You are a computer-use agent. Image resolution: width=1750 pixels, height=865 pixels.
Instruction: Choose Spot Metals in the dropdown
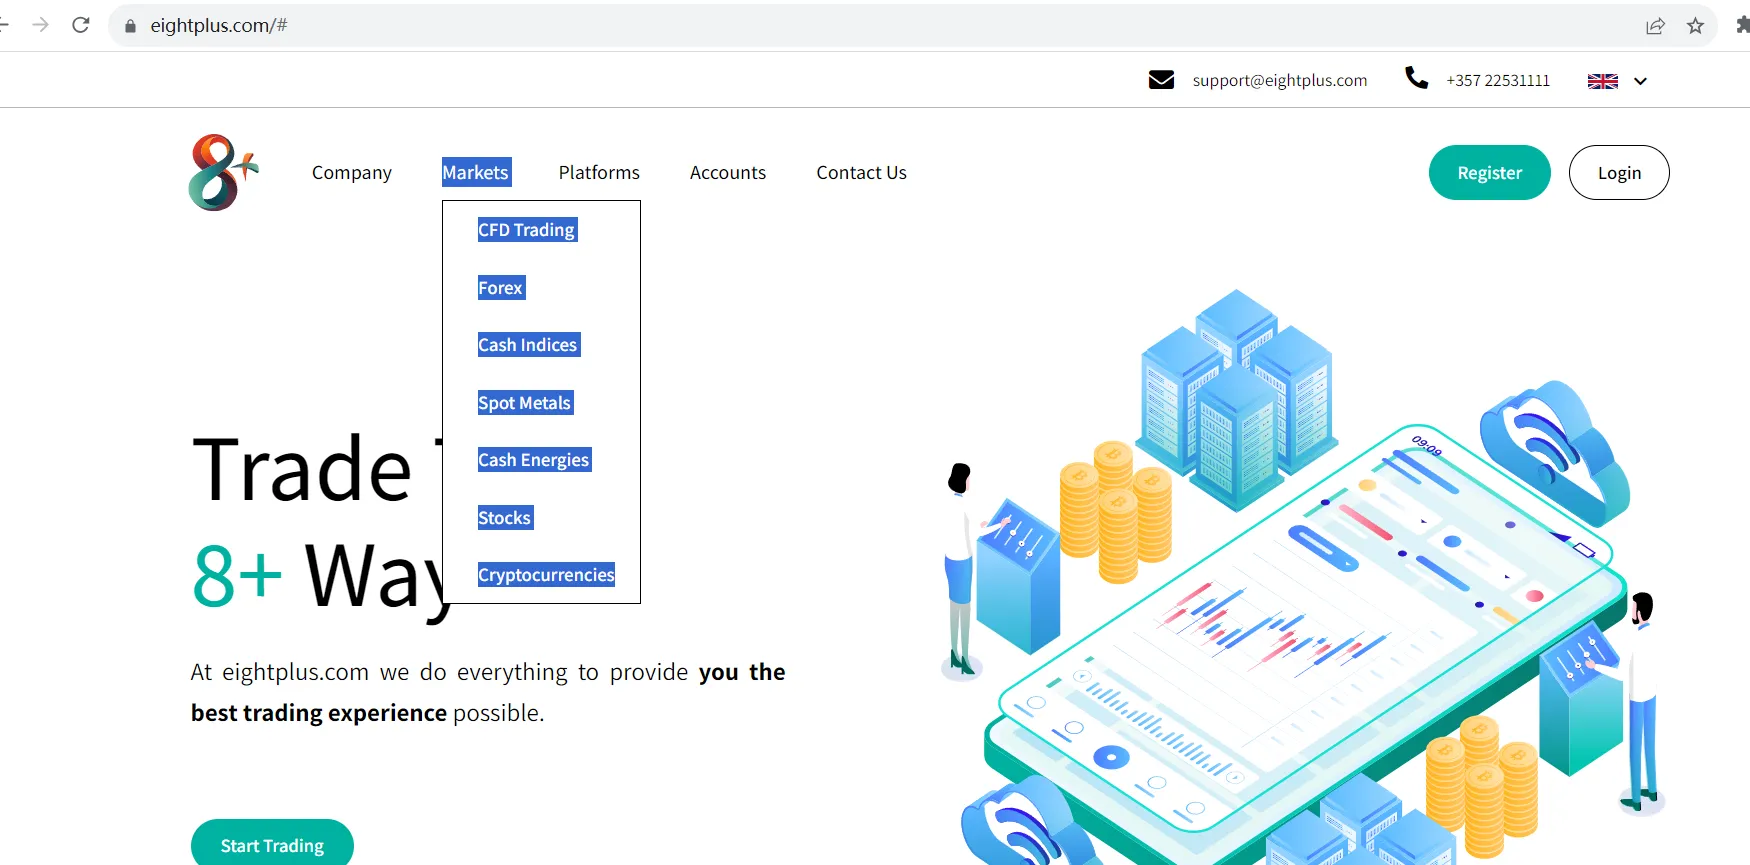[x=525, y=403]
